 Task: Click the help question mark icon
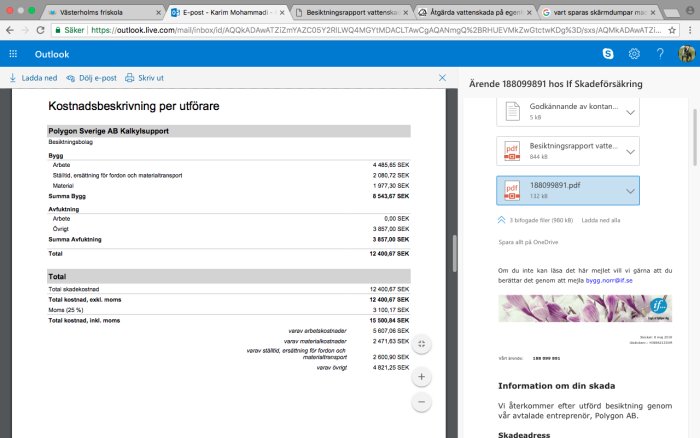(660, 54)
